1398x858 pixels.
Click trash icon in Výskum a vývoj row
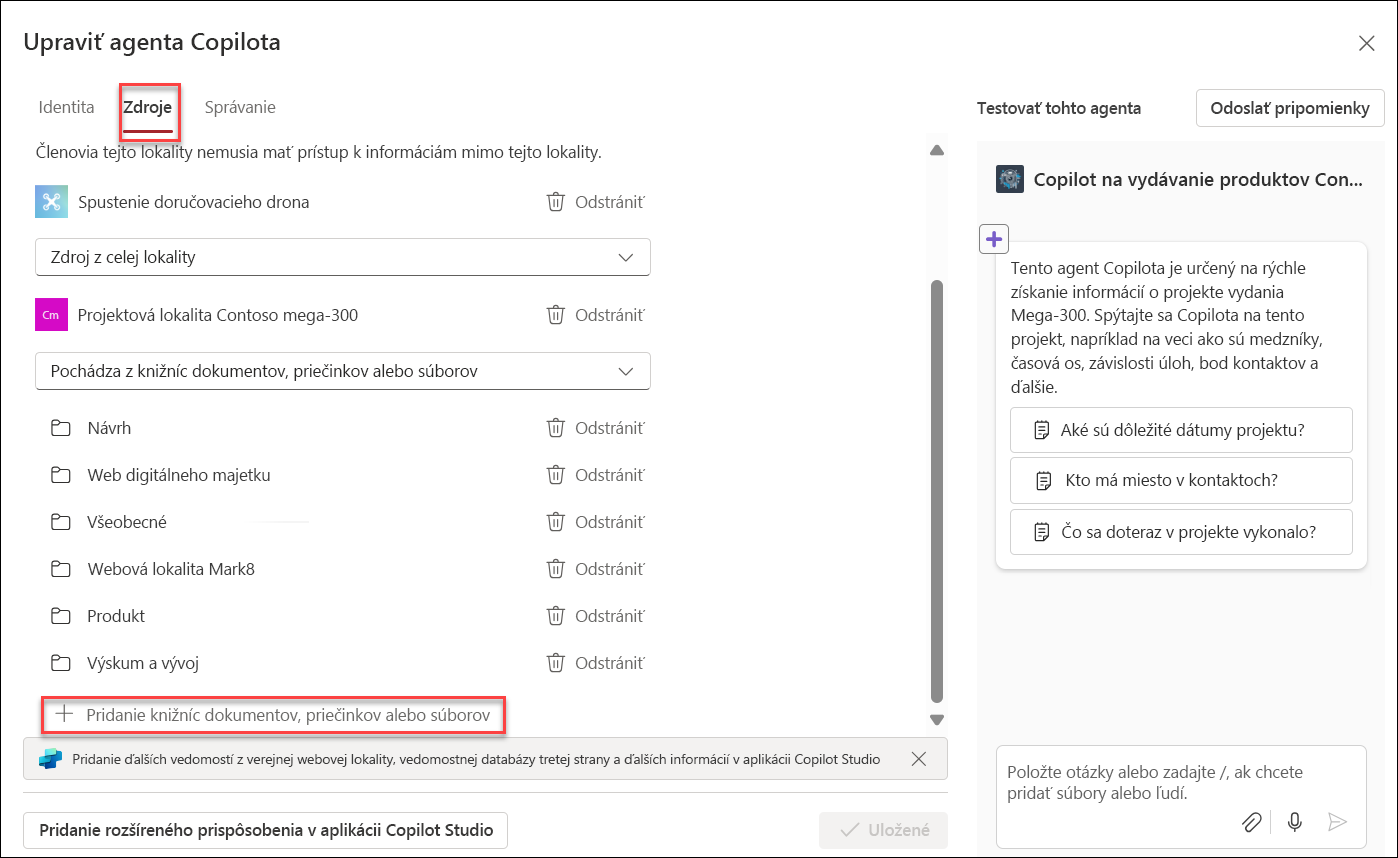[x=555, y=663]
